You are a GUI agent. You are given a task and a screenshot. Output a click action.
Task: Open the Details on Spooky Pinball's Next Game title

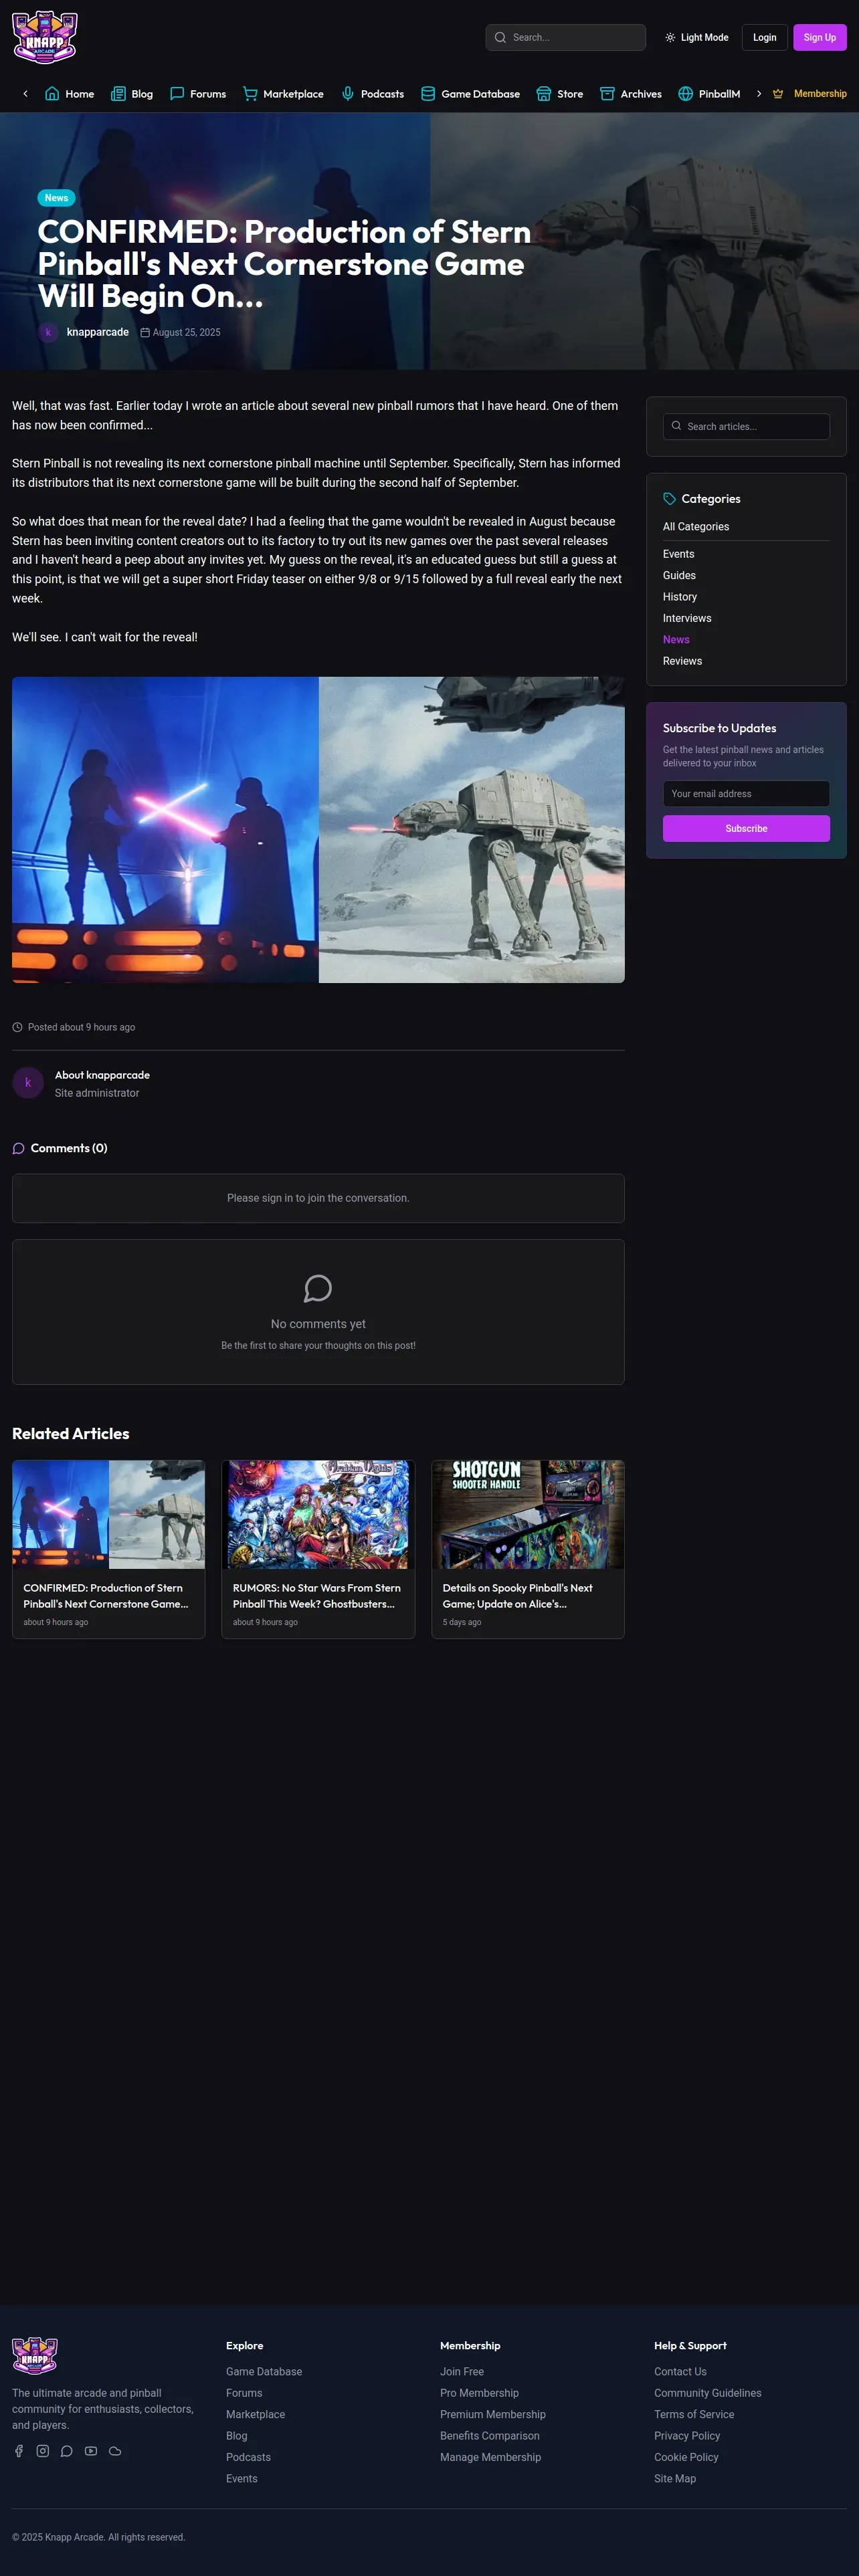(x=518, y=1596)
